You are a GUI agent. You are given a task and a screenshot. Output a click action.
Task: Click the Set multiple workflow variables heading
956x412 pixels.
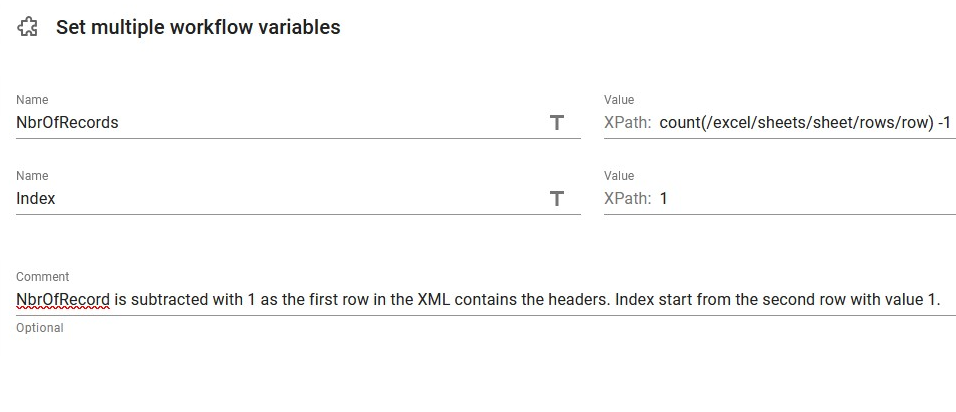(198, 27)
